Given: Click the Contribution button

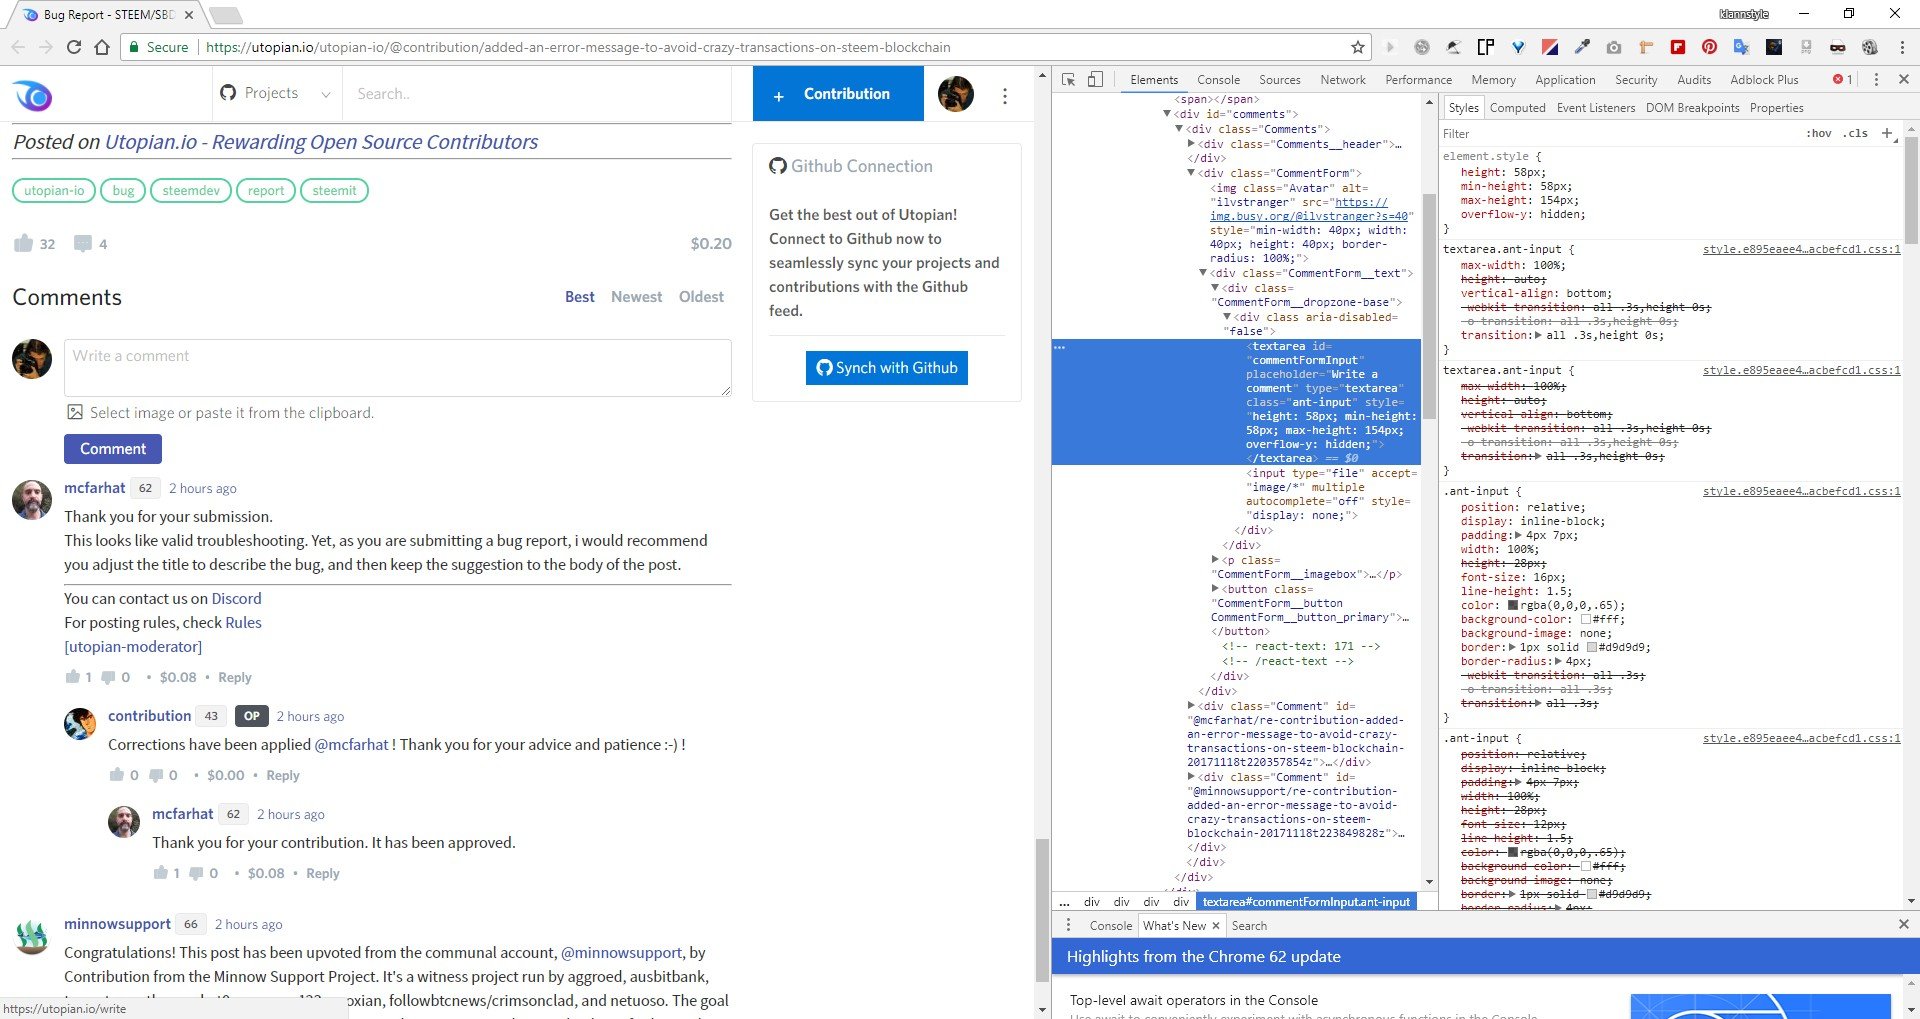Looking at the screenshot, I should (838, 94).
